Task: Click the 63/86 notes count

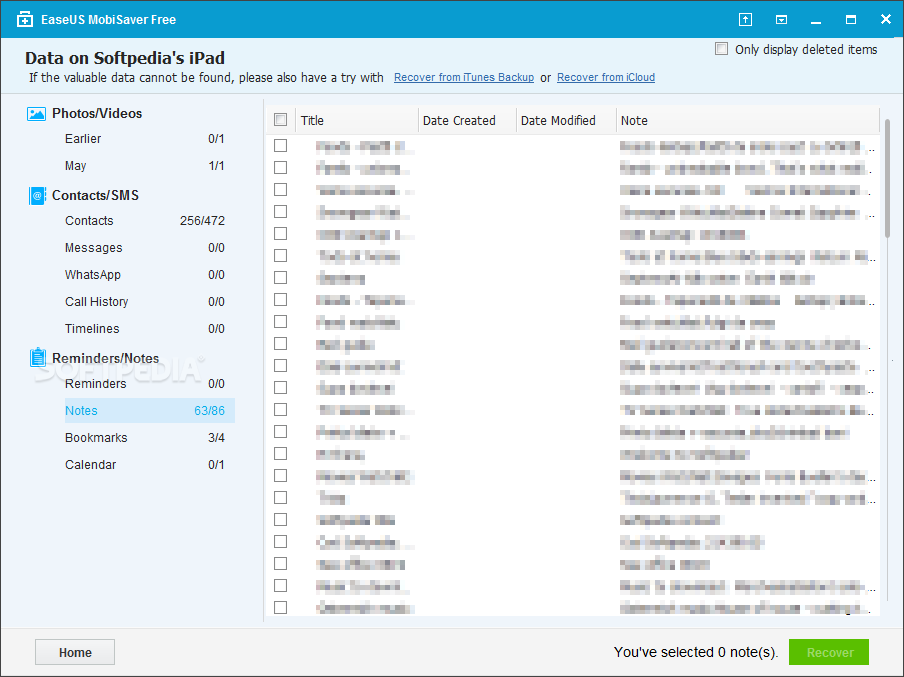Action: coord(209,411)
